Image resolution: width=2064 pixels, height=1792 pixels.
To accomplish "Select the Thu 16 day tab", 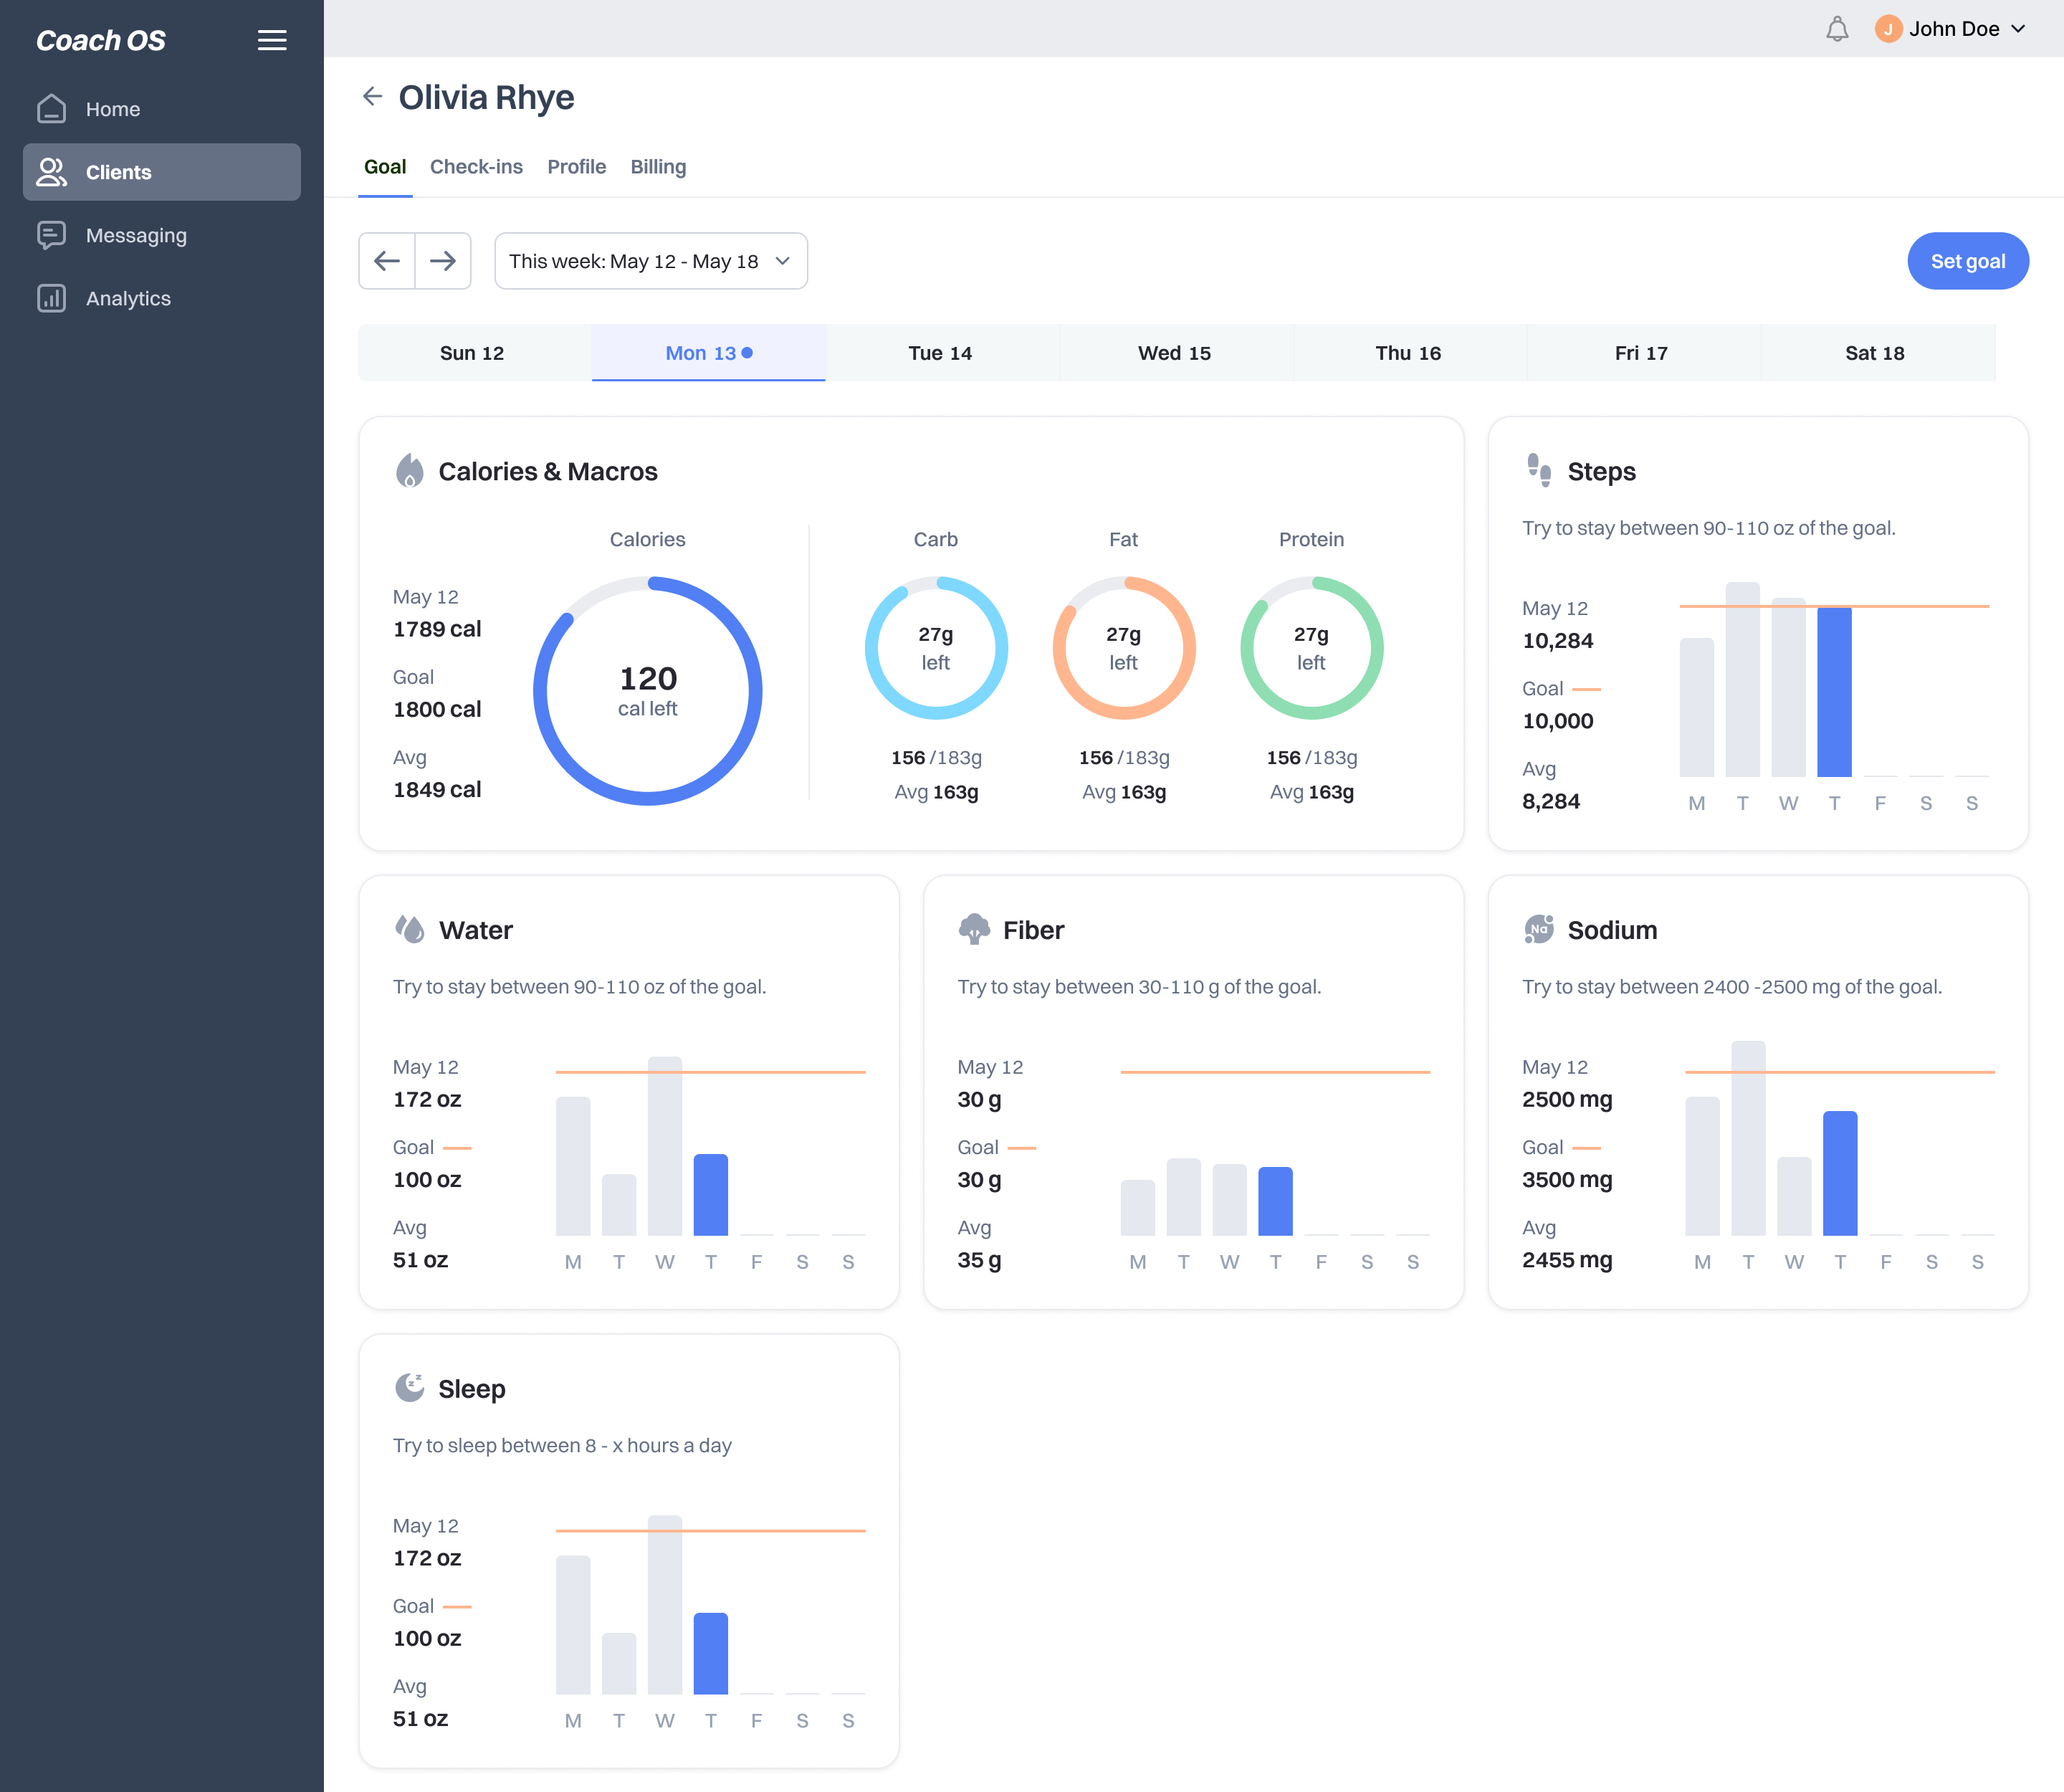I will point(1408,353).
